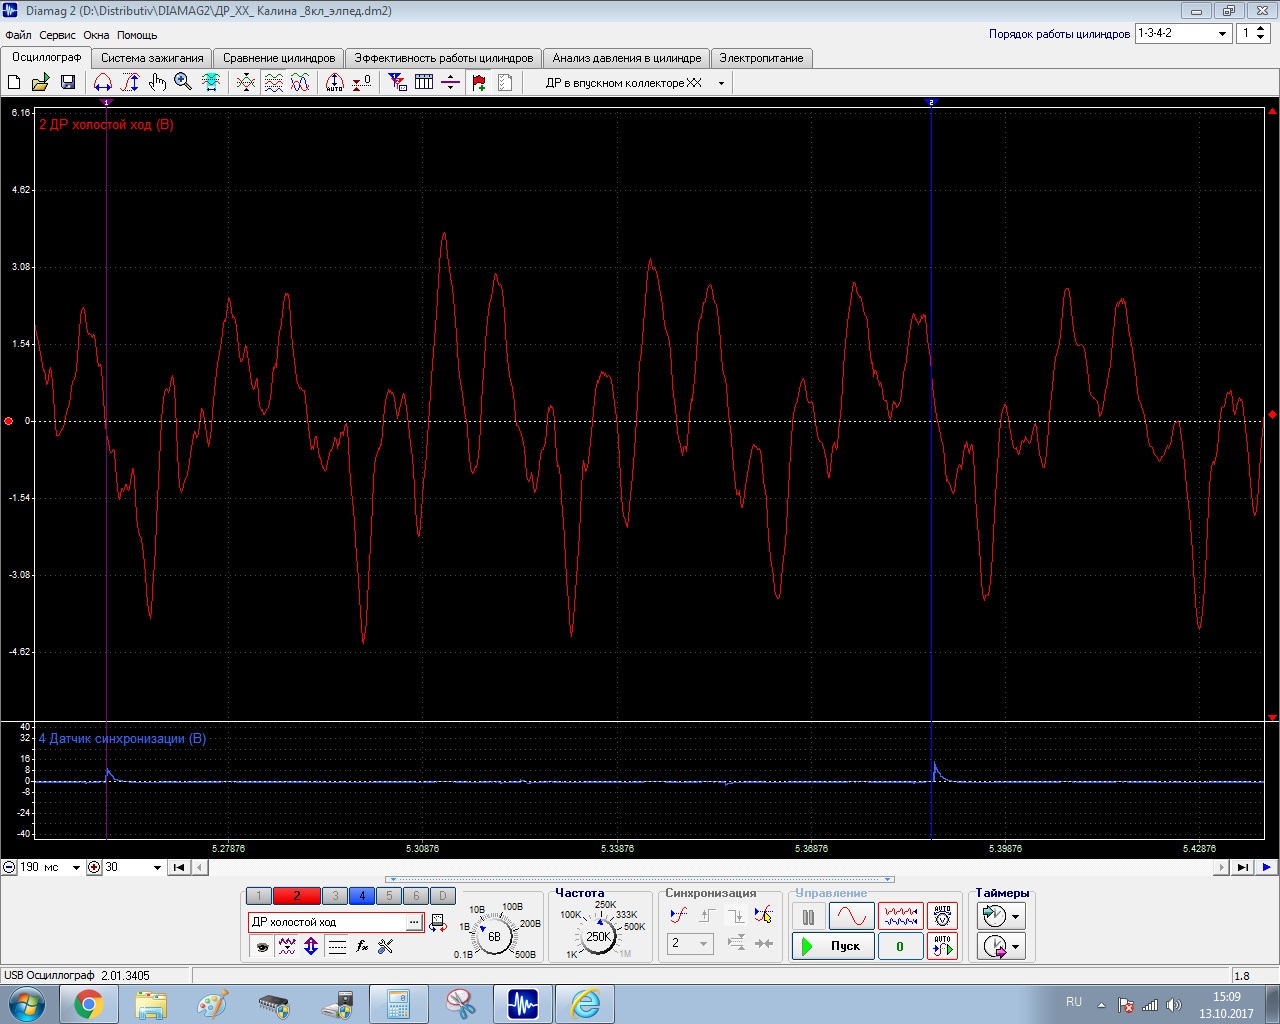The height and width of the screenshot is (1024, 1280).
Task: Select the horizontal measurement arc tool
Action: (103, 82)
